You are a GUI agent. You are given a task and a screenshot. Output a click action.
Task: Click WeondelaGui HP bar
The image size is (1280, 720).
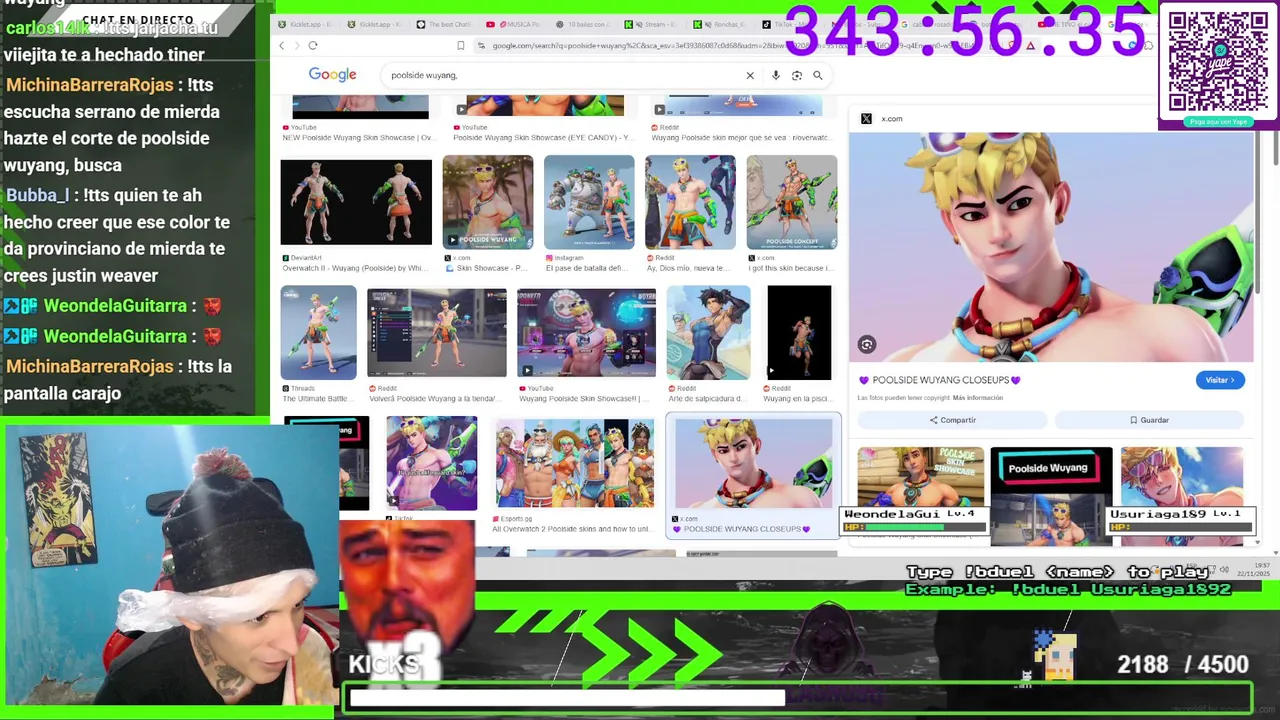point(913,527)
